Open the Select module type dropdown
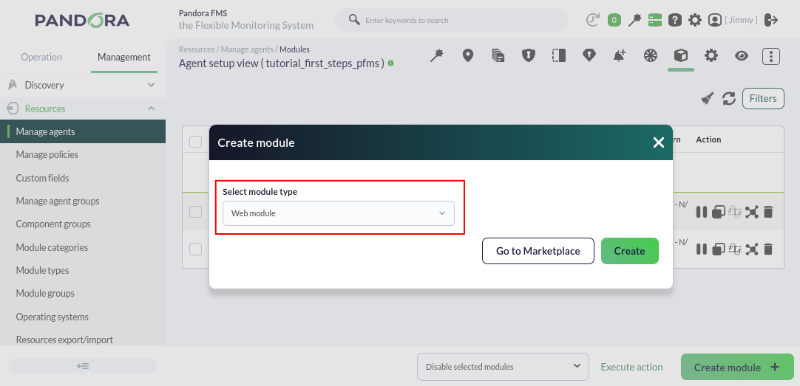The height and width of the screenshot is (386, 800). (338, 213)
